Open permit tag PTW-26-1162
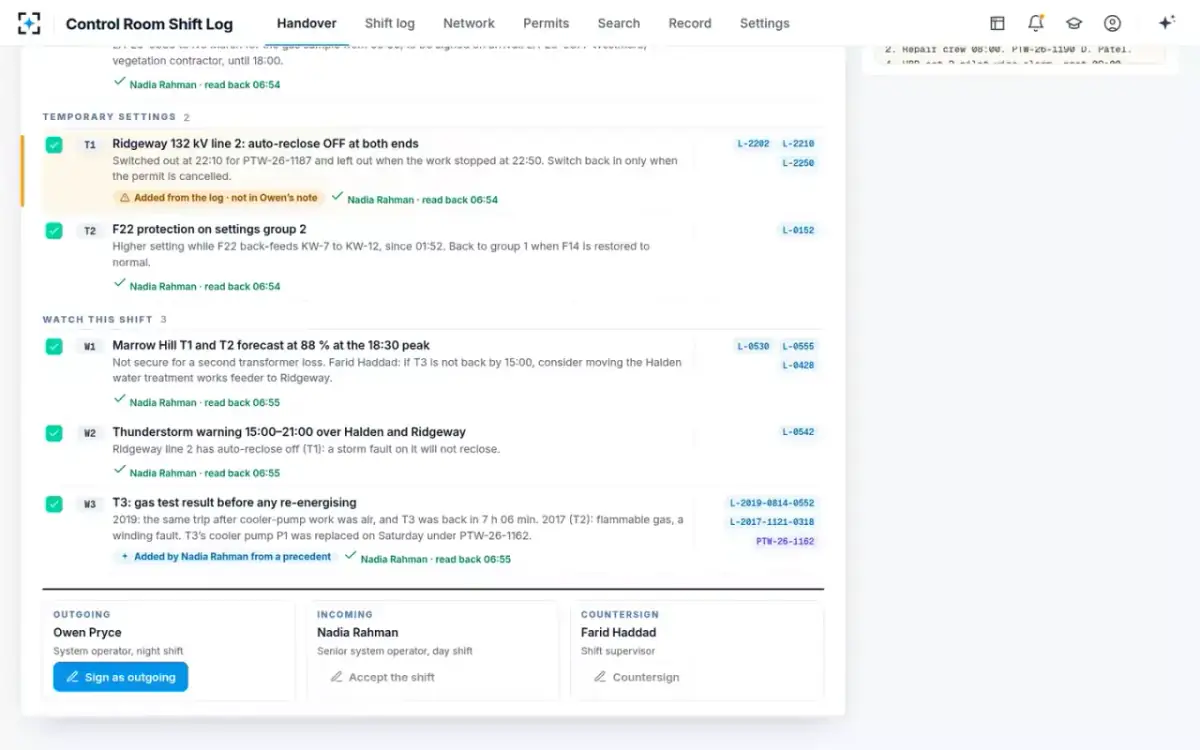Image resolution: width=1200 pixels, height=750 pixels. coord(785,542)
